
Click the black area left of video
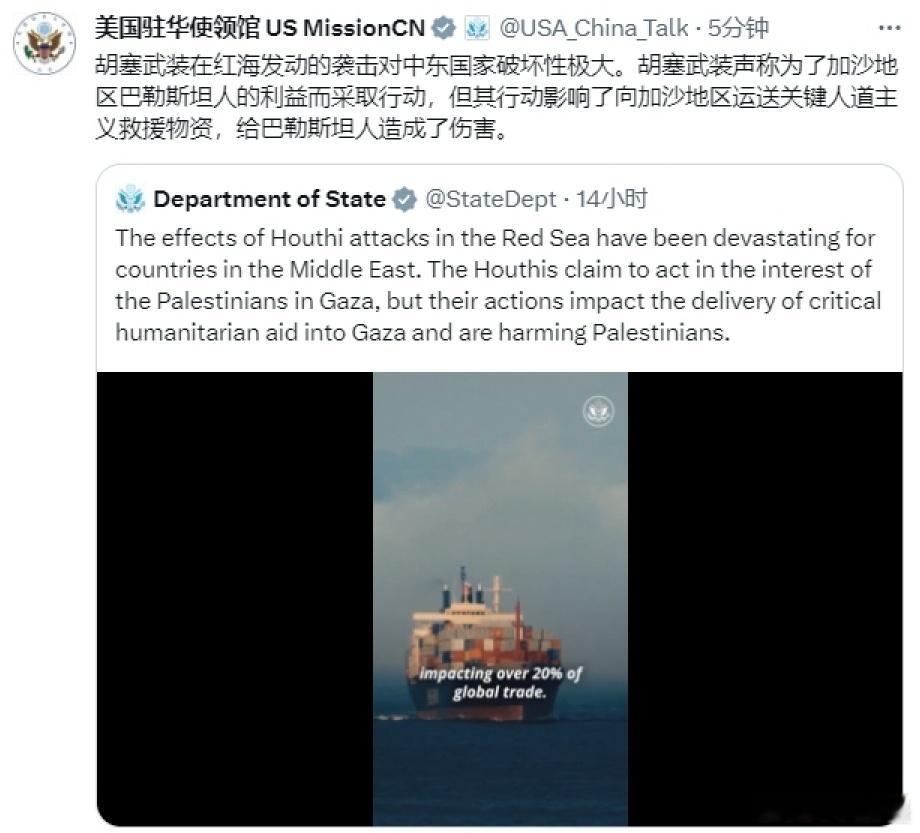click(235, 598)
